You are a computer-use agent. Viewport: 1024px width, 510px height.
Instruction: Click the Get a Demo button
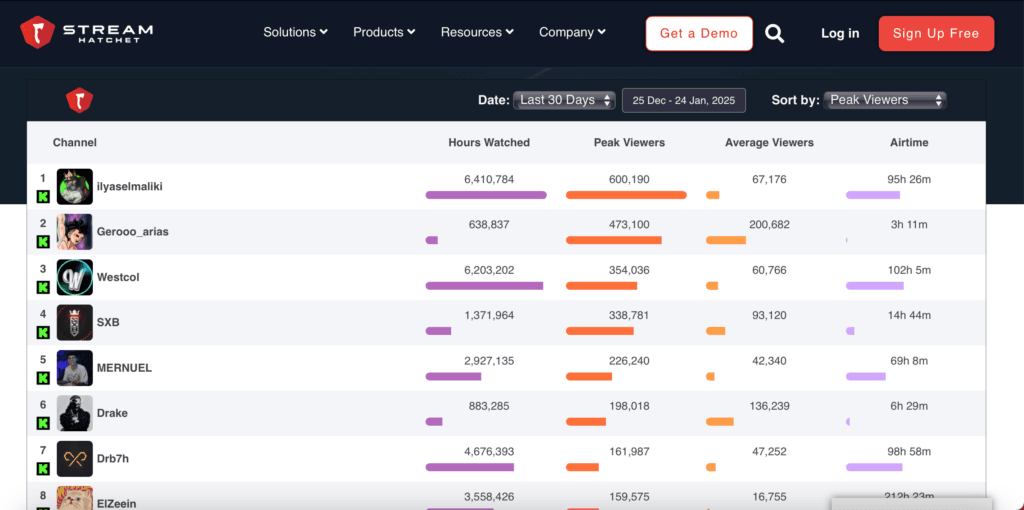(x=699, y=33)
